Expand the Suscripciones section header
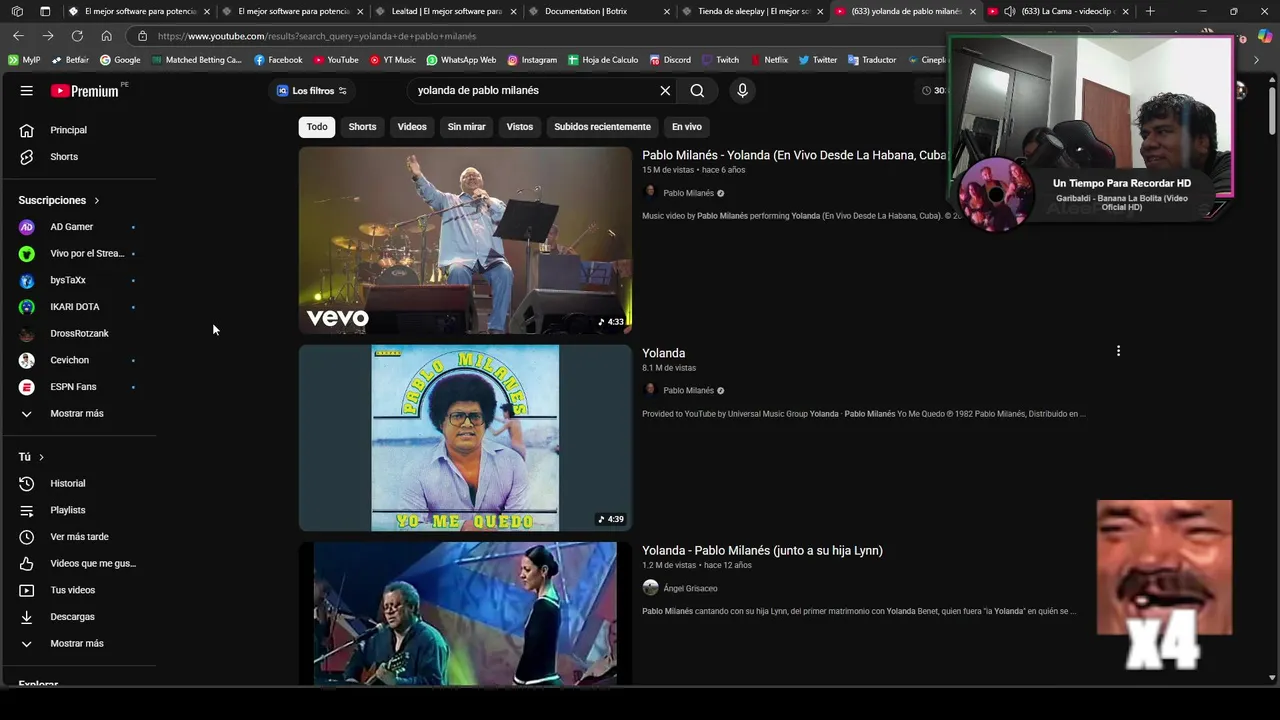The width and height of the screenshot is (1280, 720). (x=59, y=200)
